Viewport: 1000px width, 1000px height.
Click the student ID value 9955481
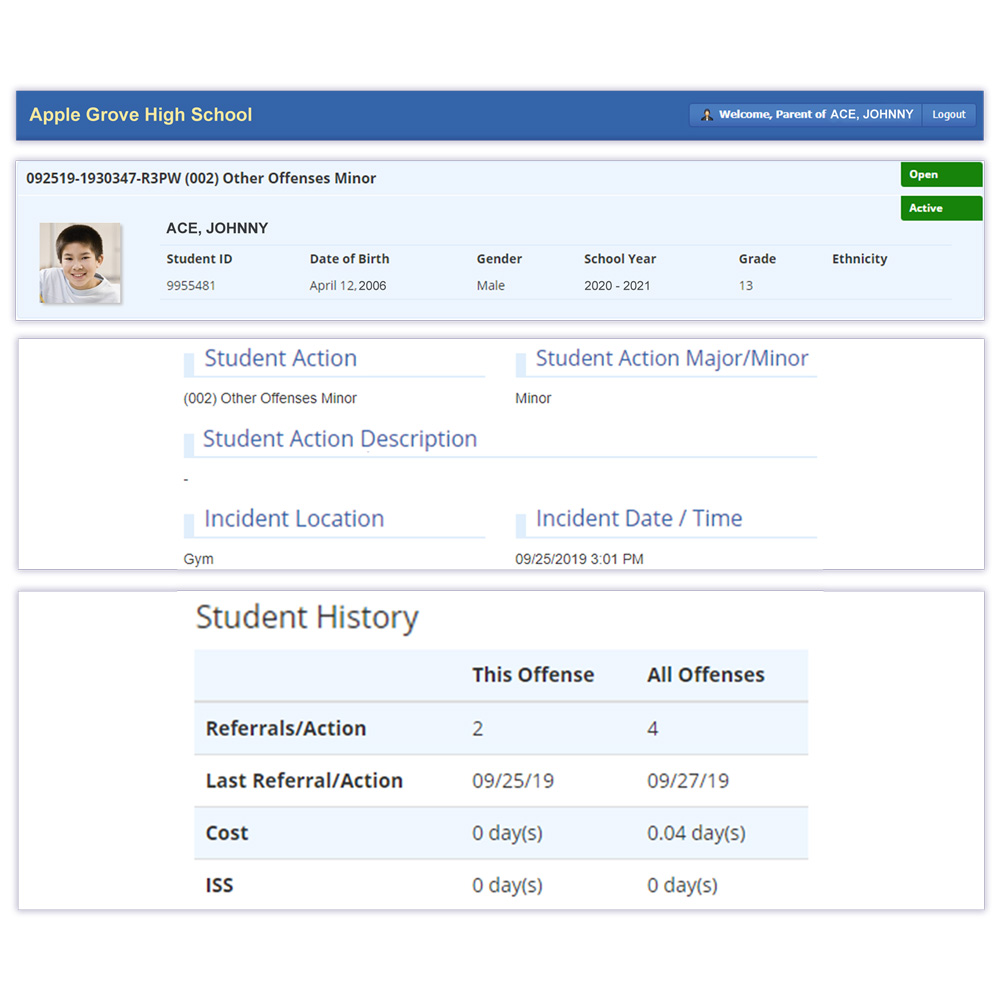pos(191,286)
